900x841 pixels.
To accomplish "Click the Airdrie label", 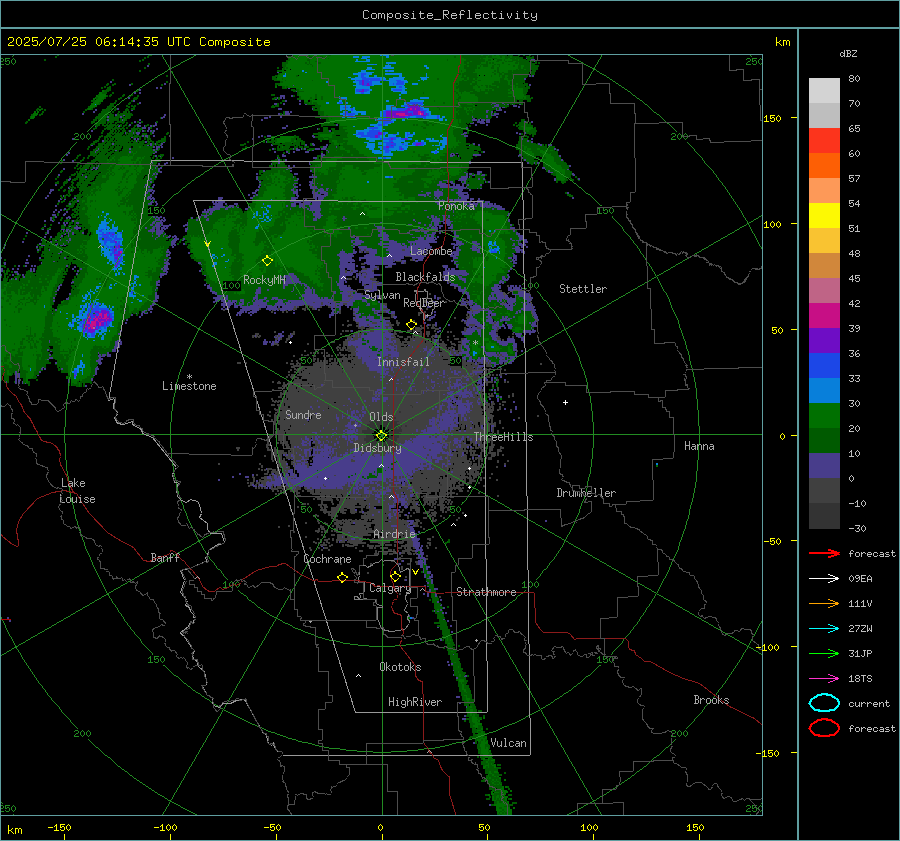I will point(394,534).
